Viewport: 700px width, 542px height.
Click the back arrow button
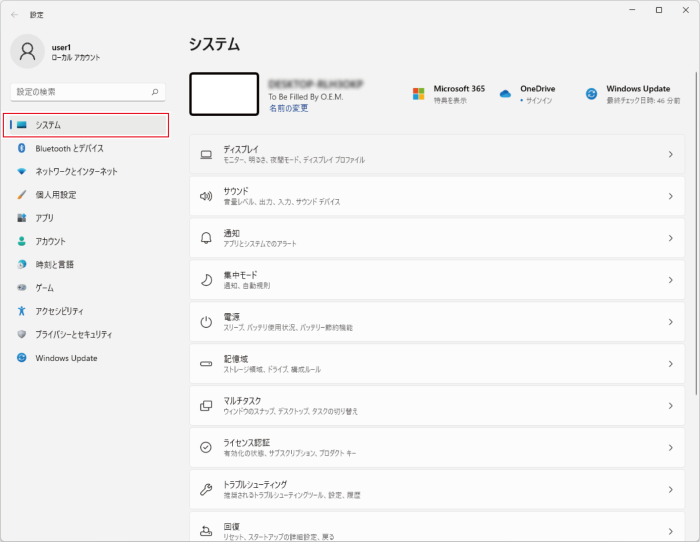point(14,15)
